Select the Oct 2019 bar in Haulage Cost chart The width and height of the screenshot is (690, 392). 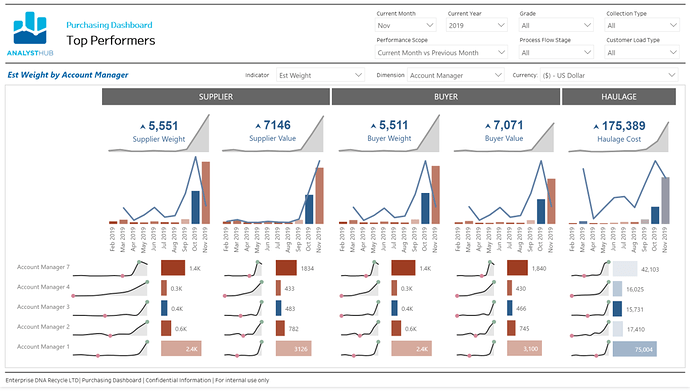coord(655,215)
